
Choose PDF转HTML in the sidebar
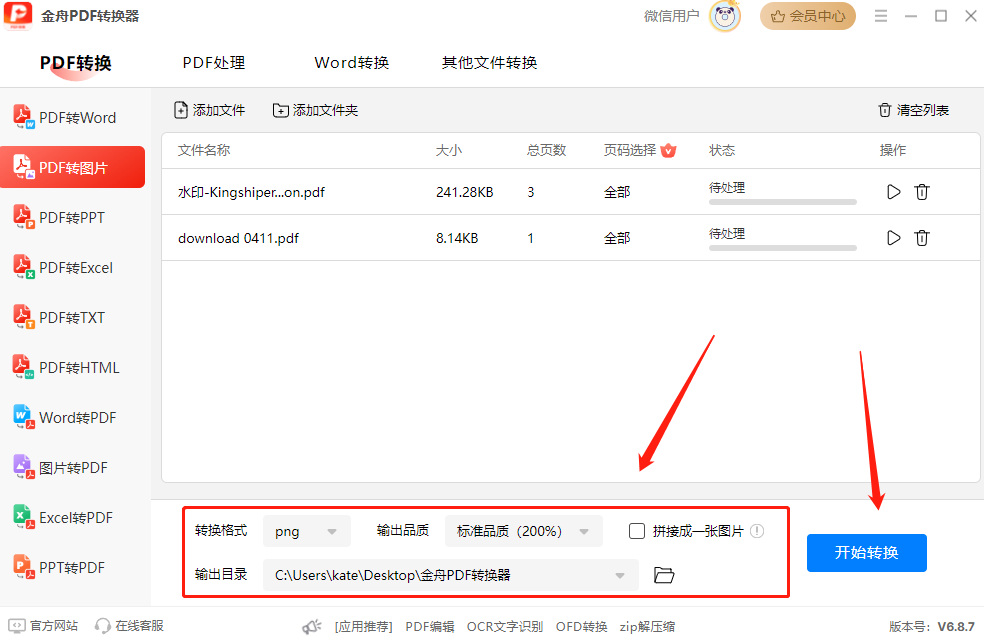[66, 367]
